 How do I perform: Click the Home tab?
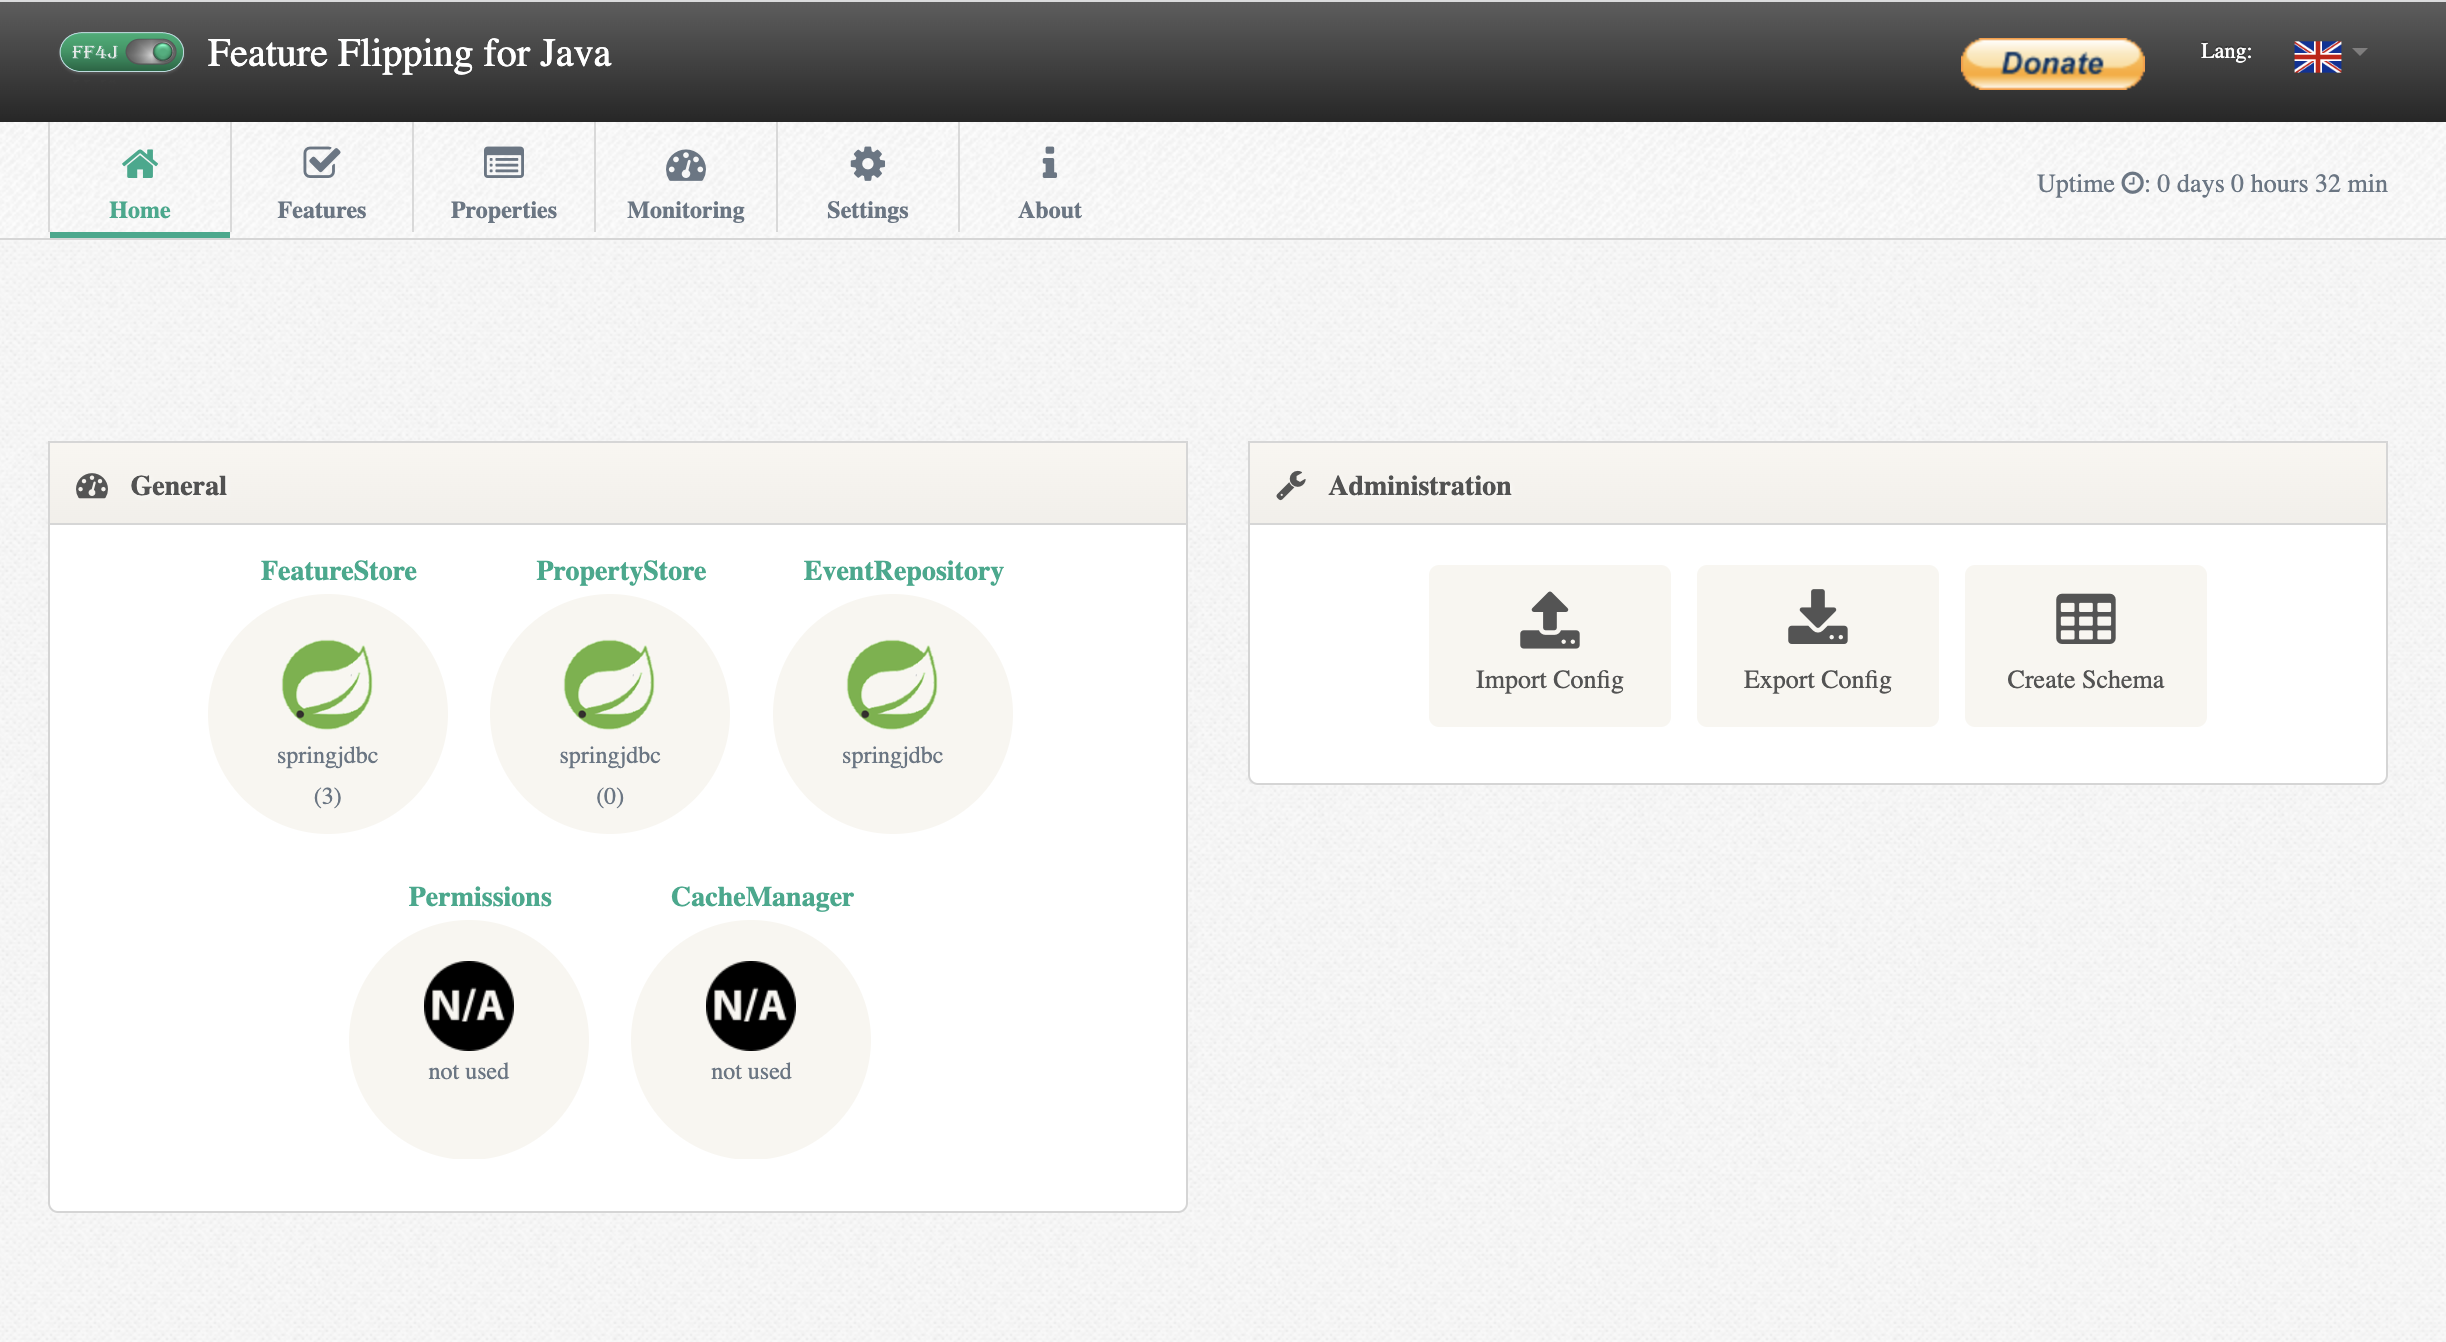tap(139, 180)
